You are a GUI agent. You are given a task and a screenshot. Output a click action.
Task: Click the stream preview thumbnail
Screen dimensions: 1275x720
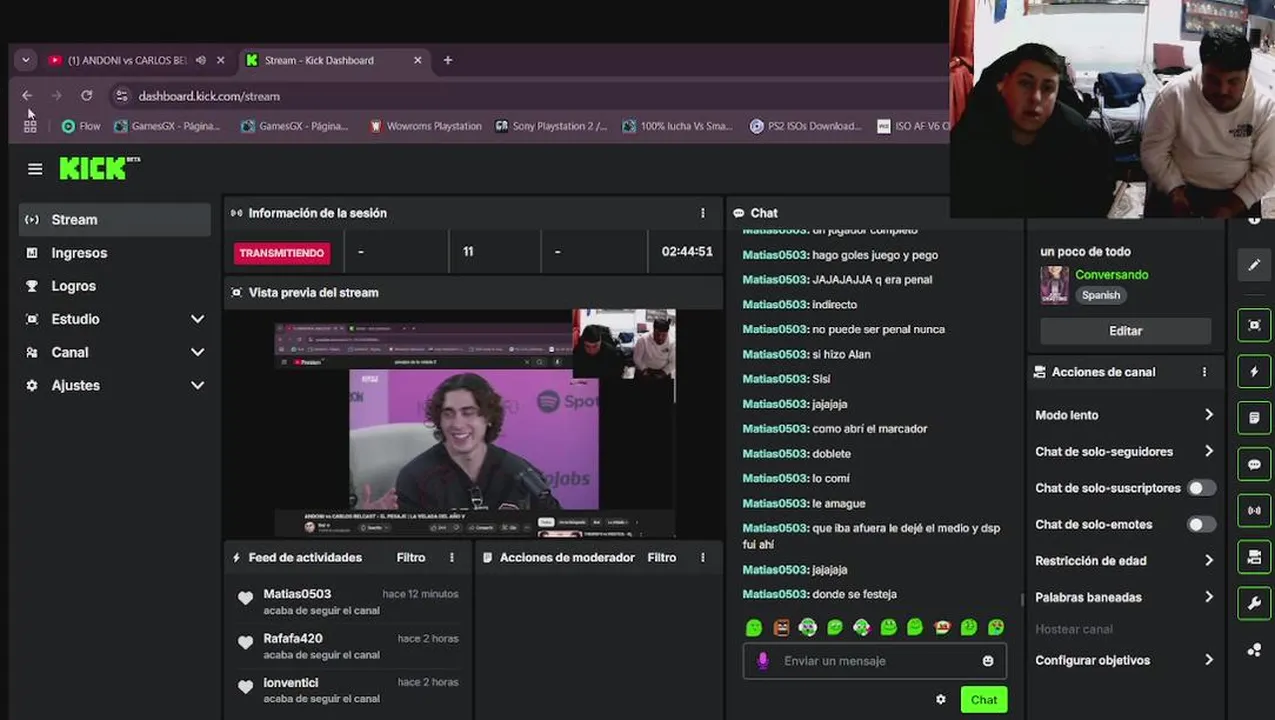[x=475, y=423]
